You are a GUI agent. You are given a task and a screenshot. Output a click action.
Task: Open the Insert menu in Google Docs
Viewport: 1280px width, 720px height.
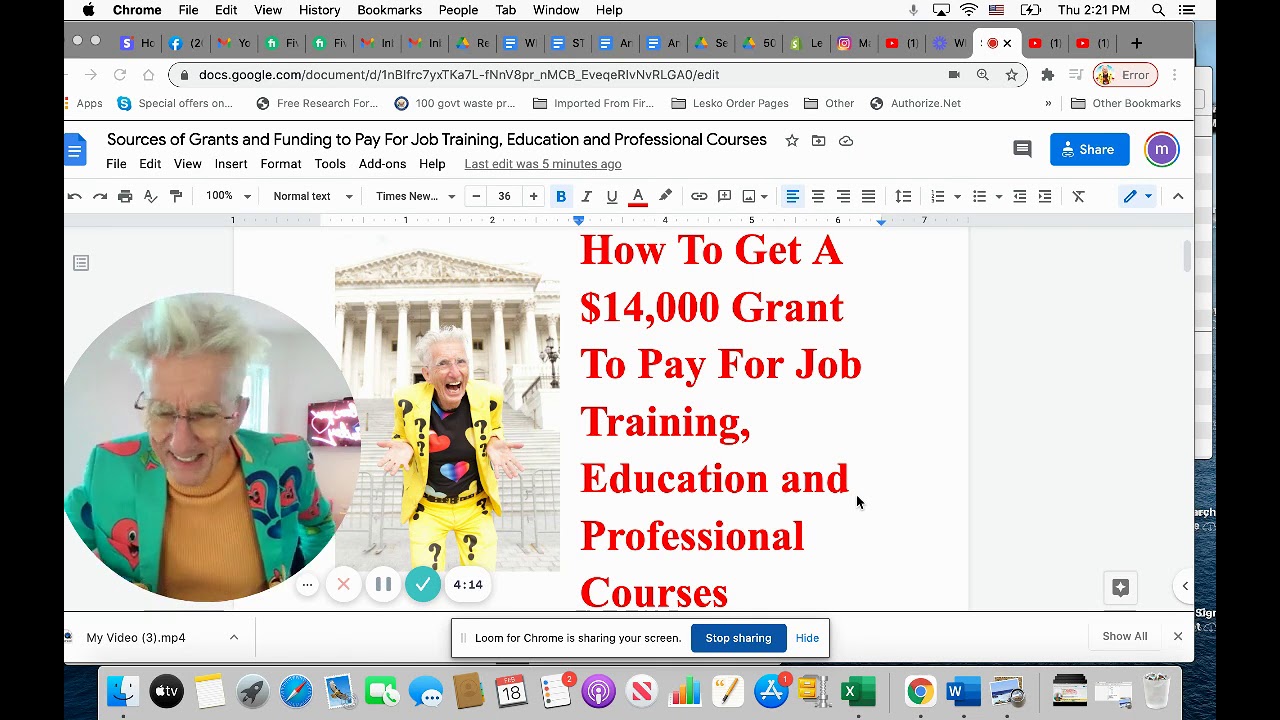(231, 164)
